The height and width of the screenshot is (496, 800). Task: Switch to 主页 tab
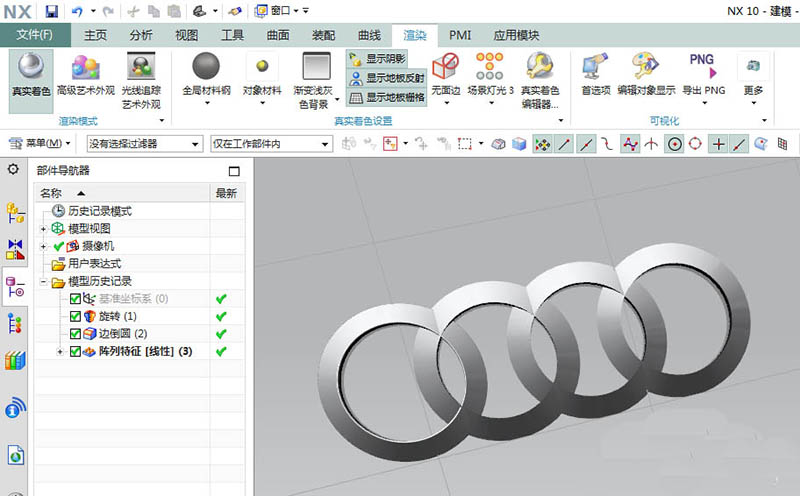[95, 35]
